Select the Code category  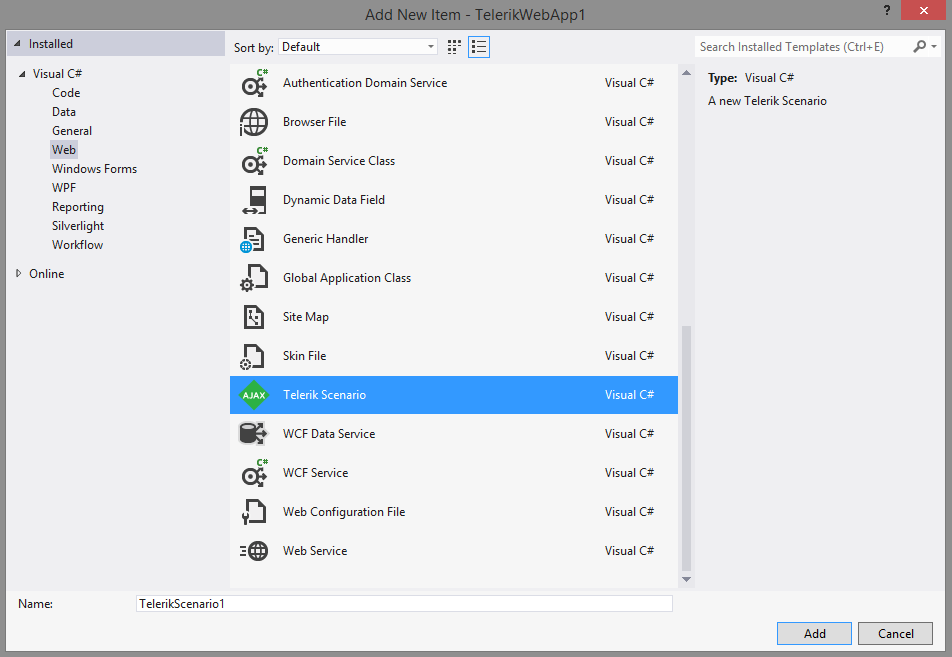tap(66, 93)
